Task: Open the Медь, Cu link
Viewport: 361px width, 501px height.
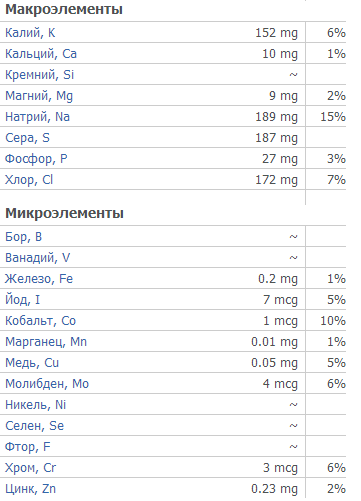Action: [x=32, y=363]
